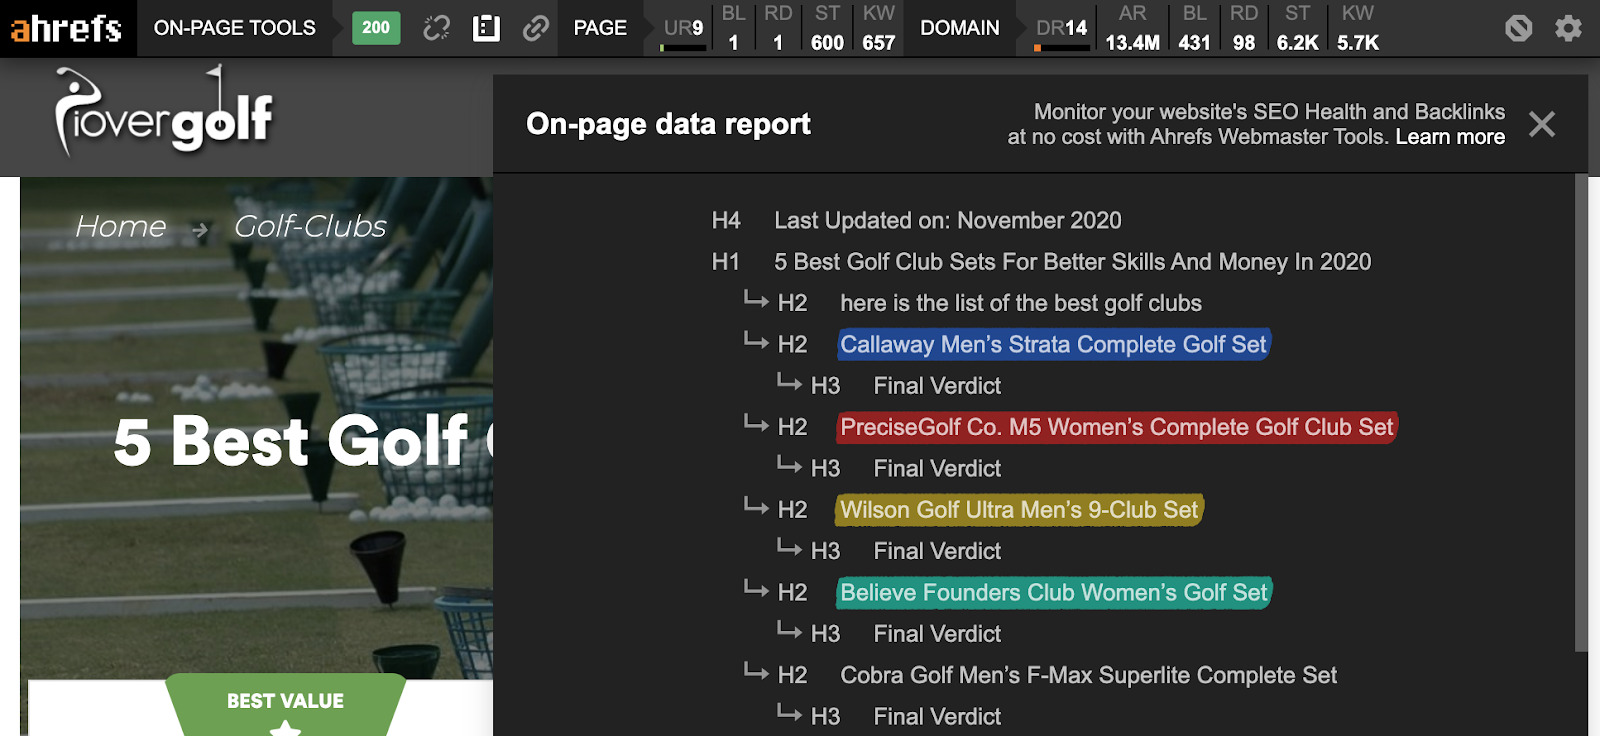Click the 200 HTTP status badge
1600x736 pixels.
tap(376, 28)
